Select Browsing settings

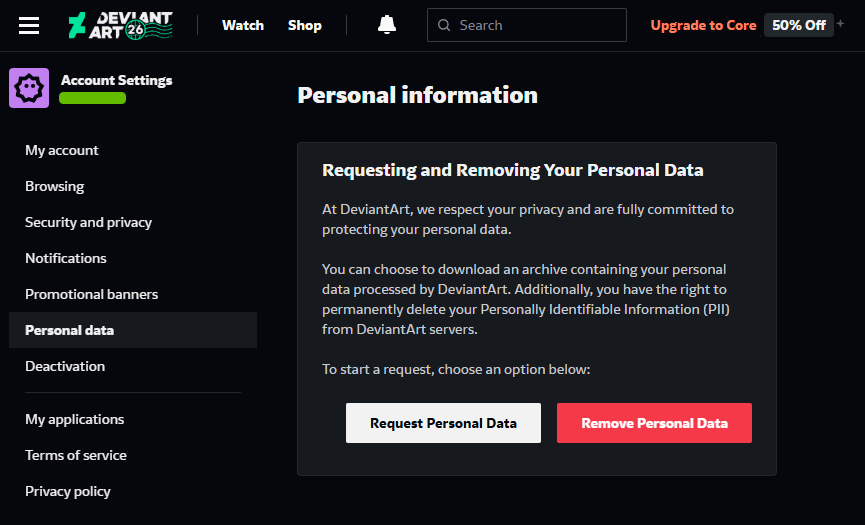point(55,186)
